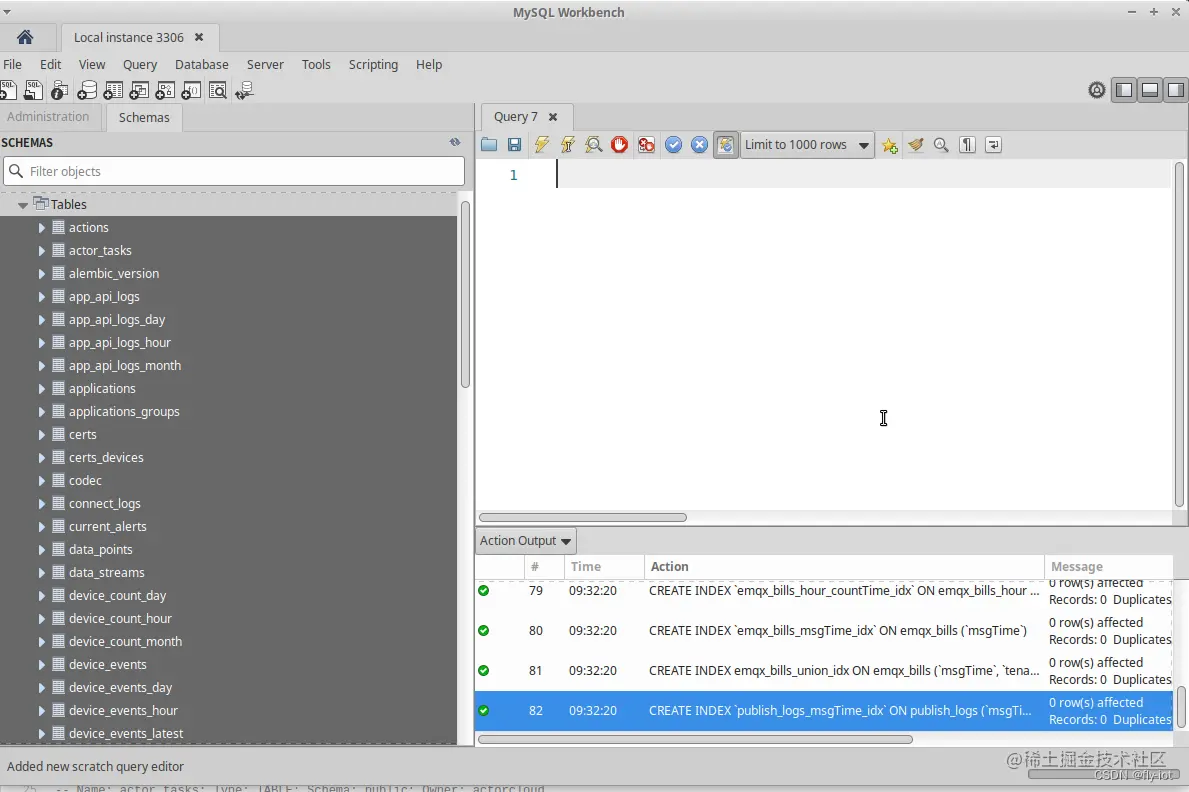Toggle word wrap in editor

click(x=993, y=145)
